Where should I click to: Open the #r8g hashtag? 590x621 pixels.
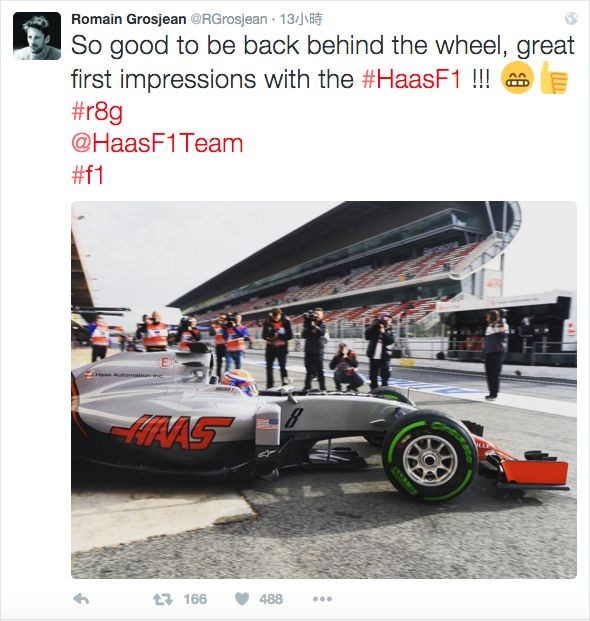[x=97, y=111]
